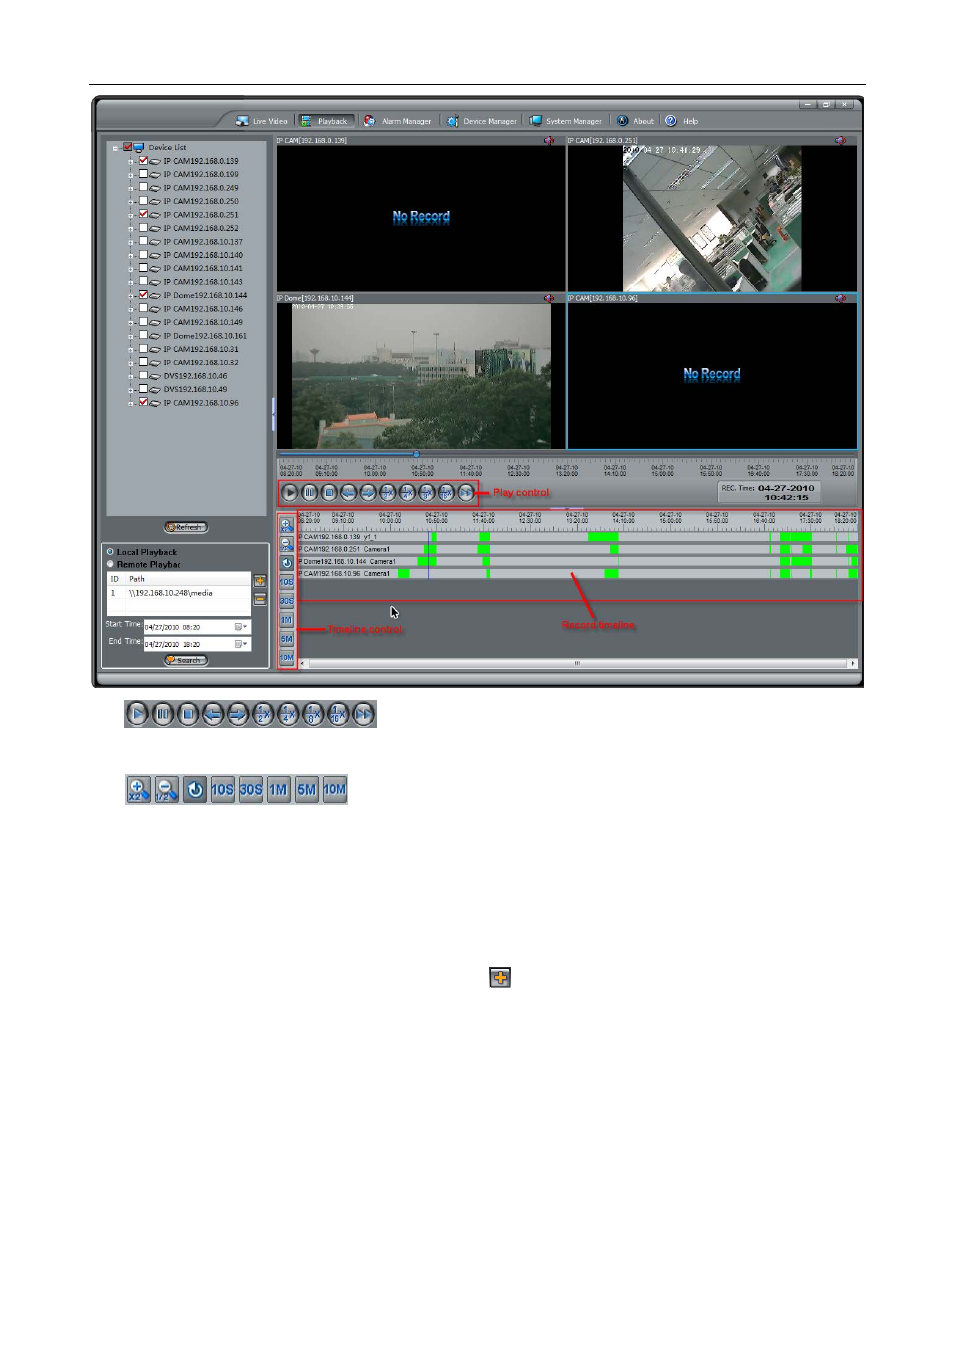Click 10M in the enlarged timeline strip

coord(335,790)
